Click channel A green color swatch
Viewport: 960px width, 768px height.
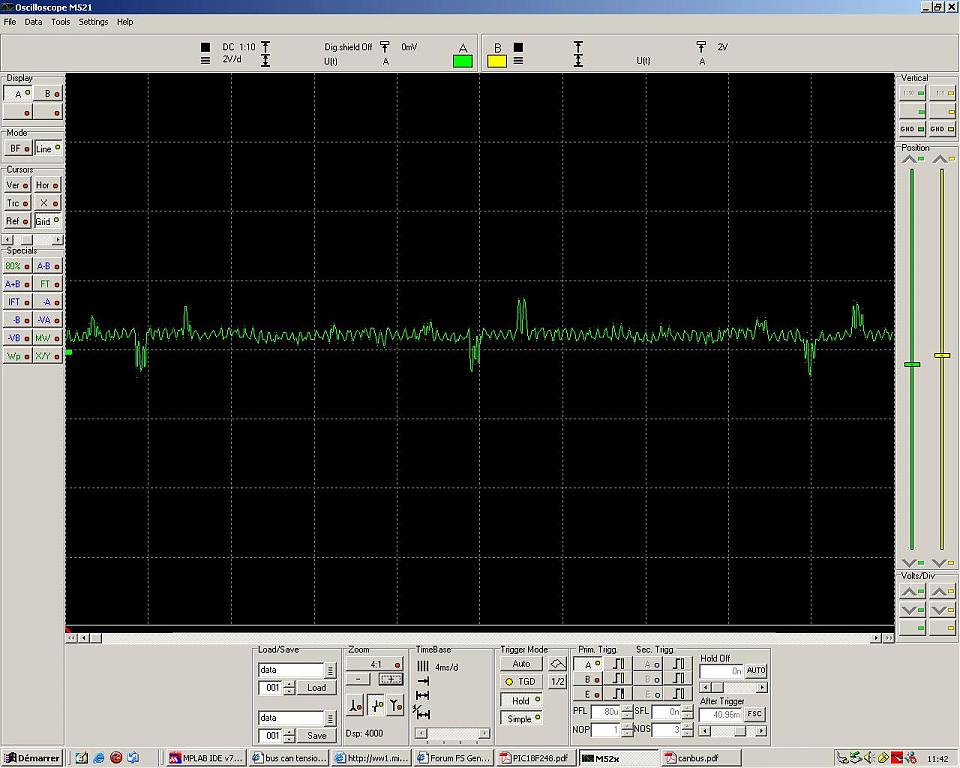tap(463, 61)
